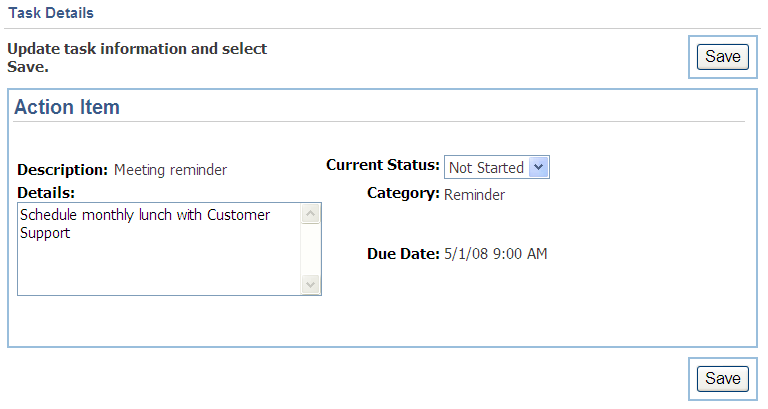Click the Due Date label
This screenshot has height=409, width=768.
(403, 254)
